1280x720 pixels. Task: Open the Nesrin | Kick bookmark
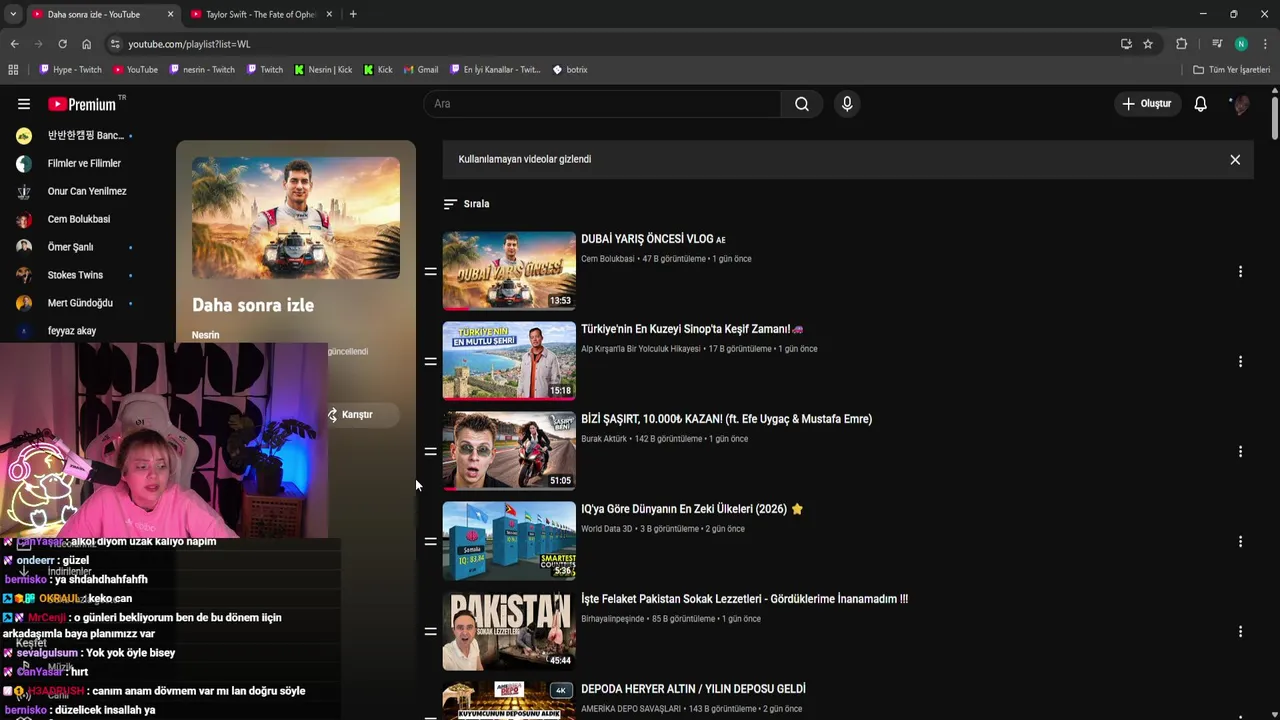click(x=323, y=70)
